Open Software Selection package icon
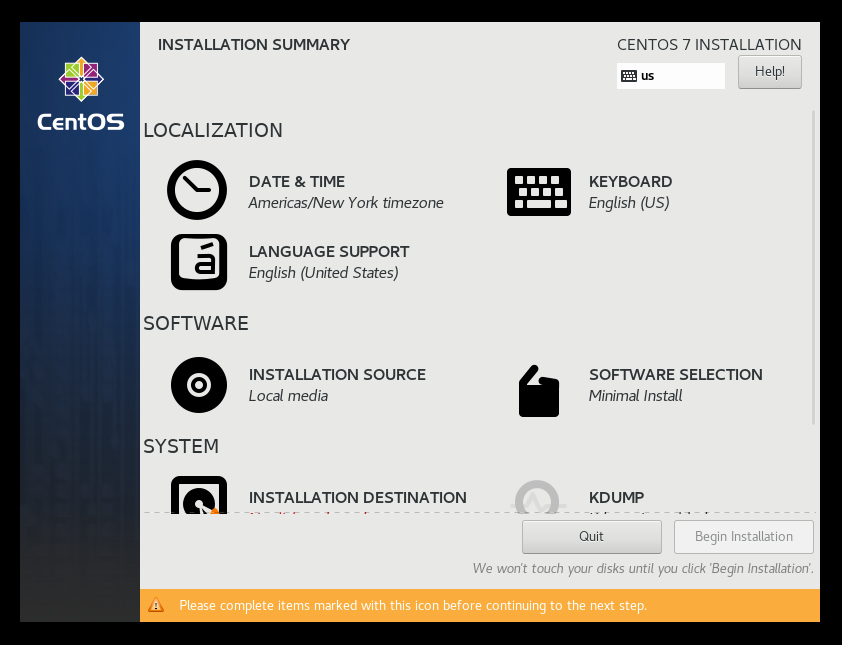Screen dimensions: 842x645 pyautogui.click(x=539, y=391)
